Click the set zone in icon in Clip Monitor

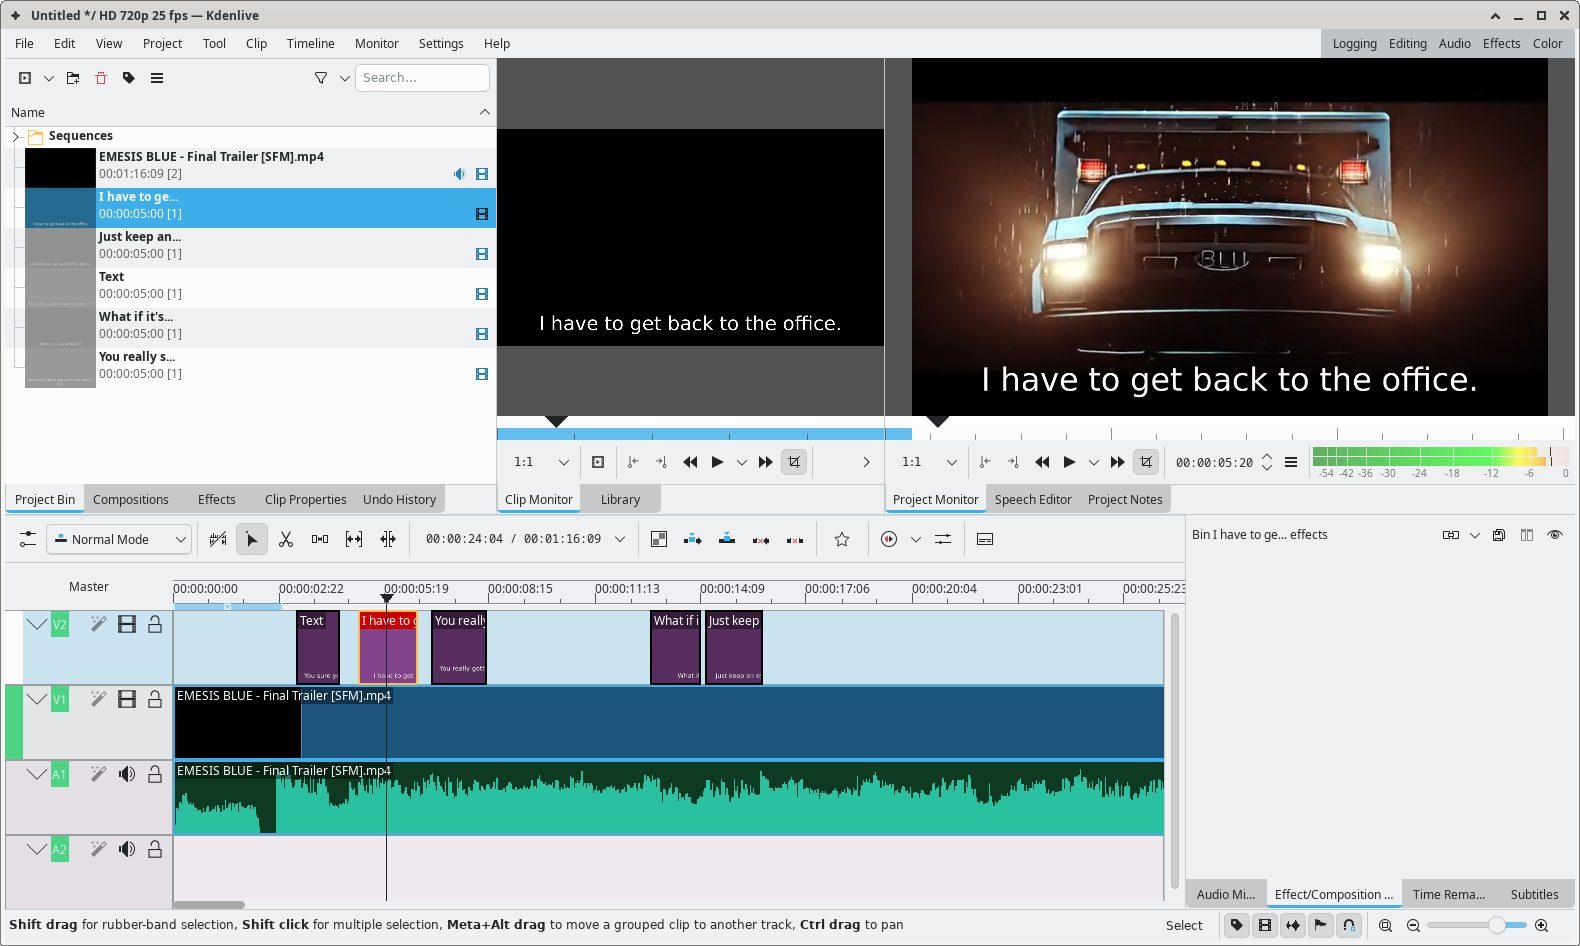click(633, 462)
